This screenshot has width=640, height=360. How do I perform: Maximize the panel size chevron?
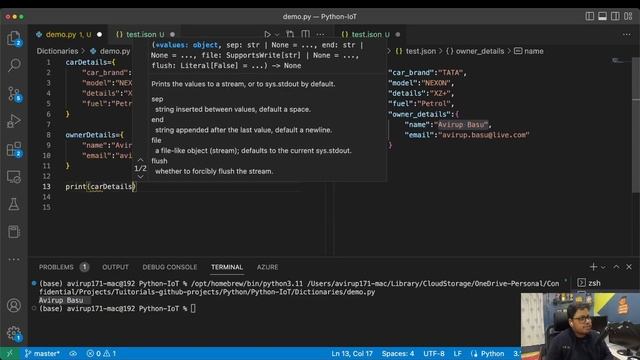[616, 267]
